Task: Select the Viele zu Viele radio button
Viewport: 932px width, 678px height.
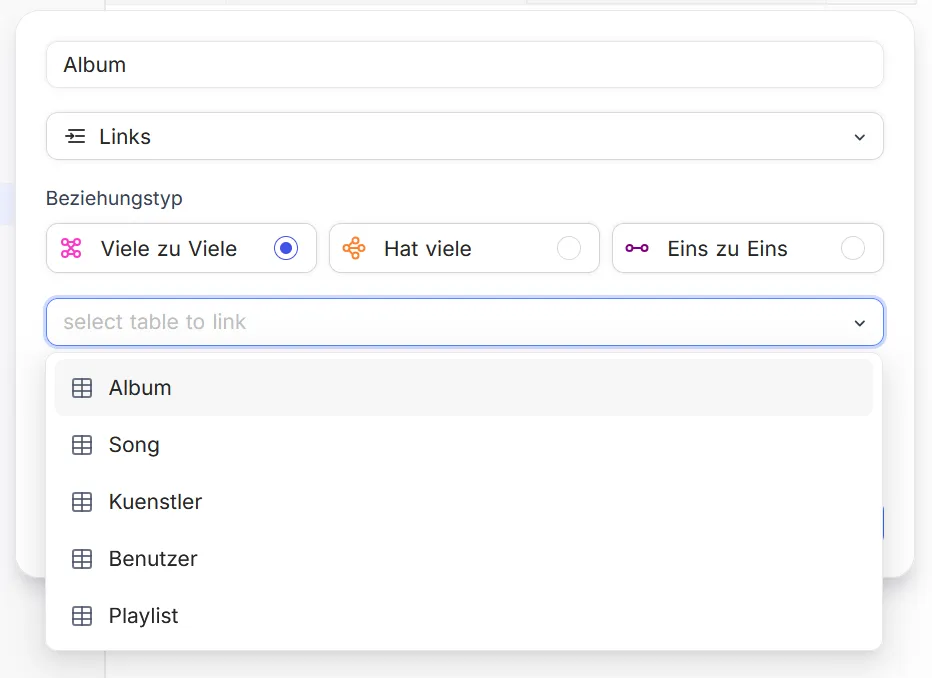Action: [286, 248]
